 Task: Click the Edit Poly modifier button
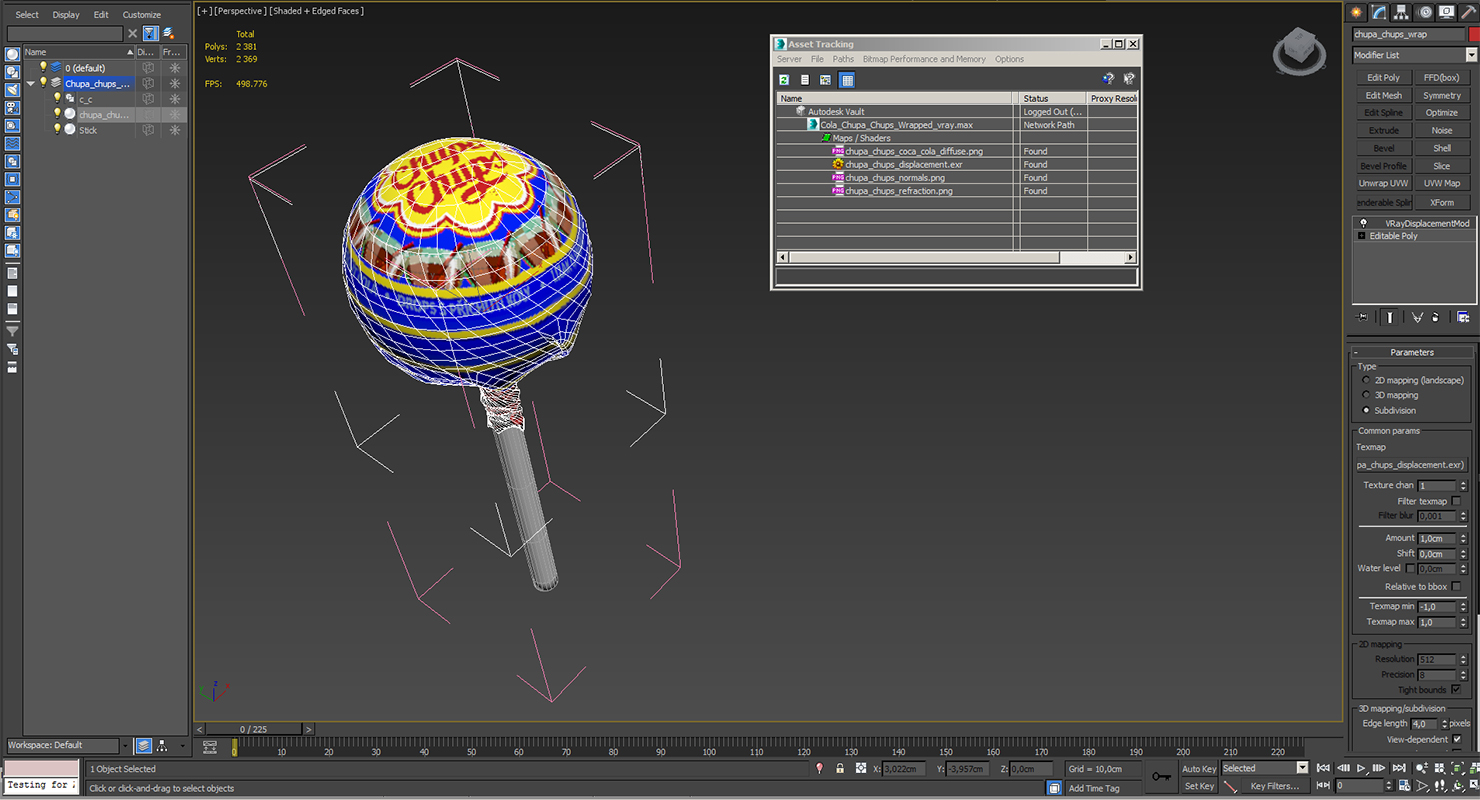pyautogui.click(x=1383, y=77)
